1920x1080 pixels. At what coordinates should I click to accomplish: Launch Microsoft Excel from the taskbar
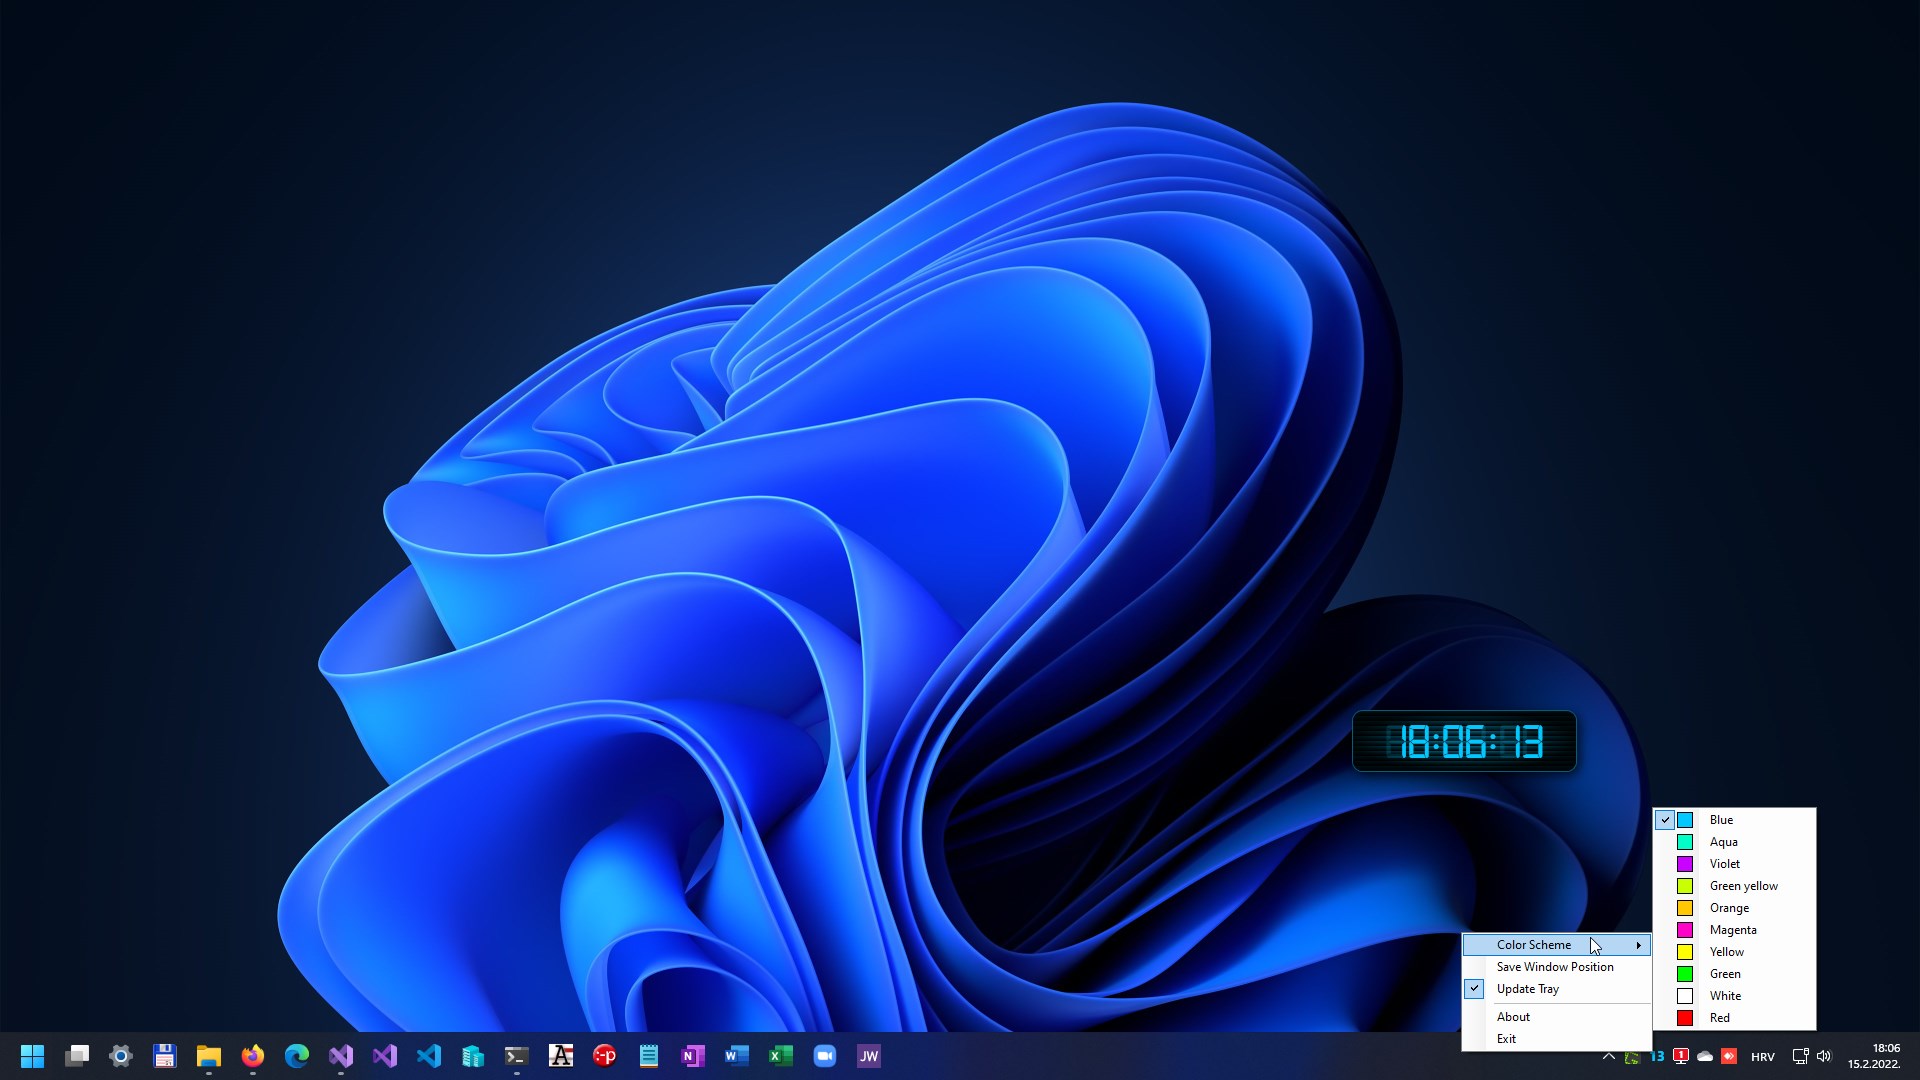(781, 1056)
